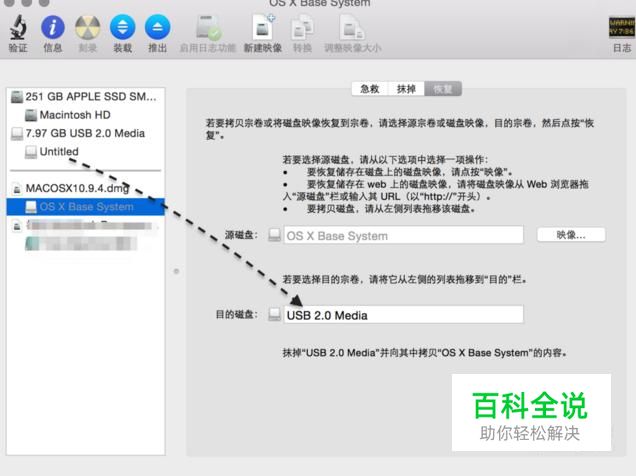The image size is (636, 476).
Task: Click the Burn (刻录) toolbar icon
Action: pos(88,28)
